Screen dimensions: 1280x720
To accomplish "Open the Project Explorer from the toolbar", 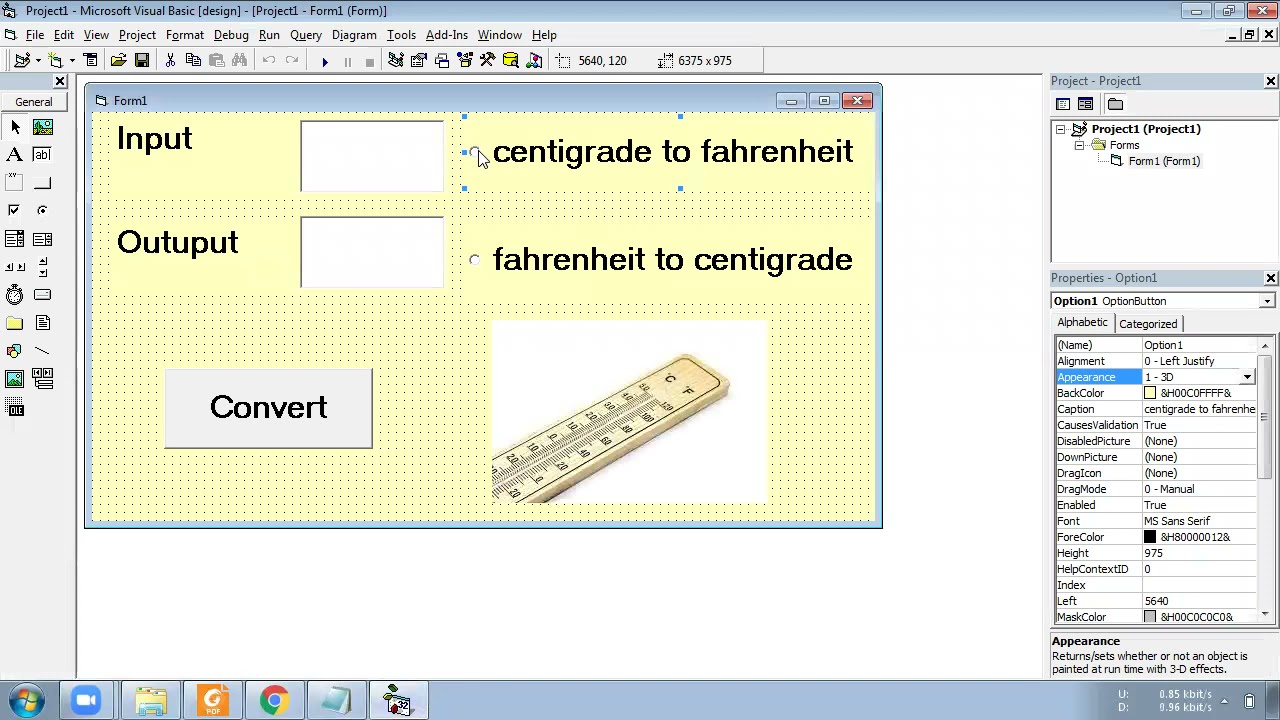I will (x=395, y=60).
